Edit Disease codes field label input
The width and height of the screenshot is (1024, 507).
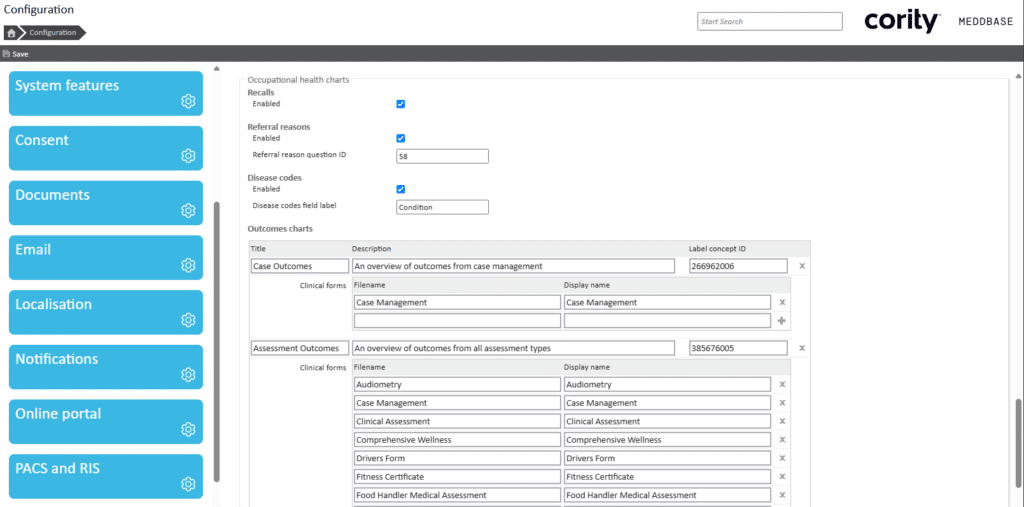point(443,207)
